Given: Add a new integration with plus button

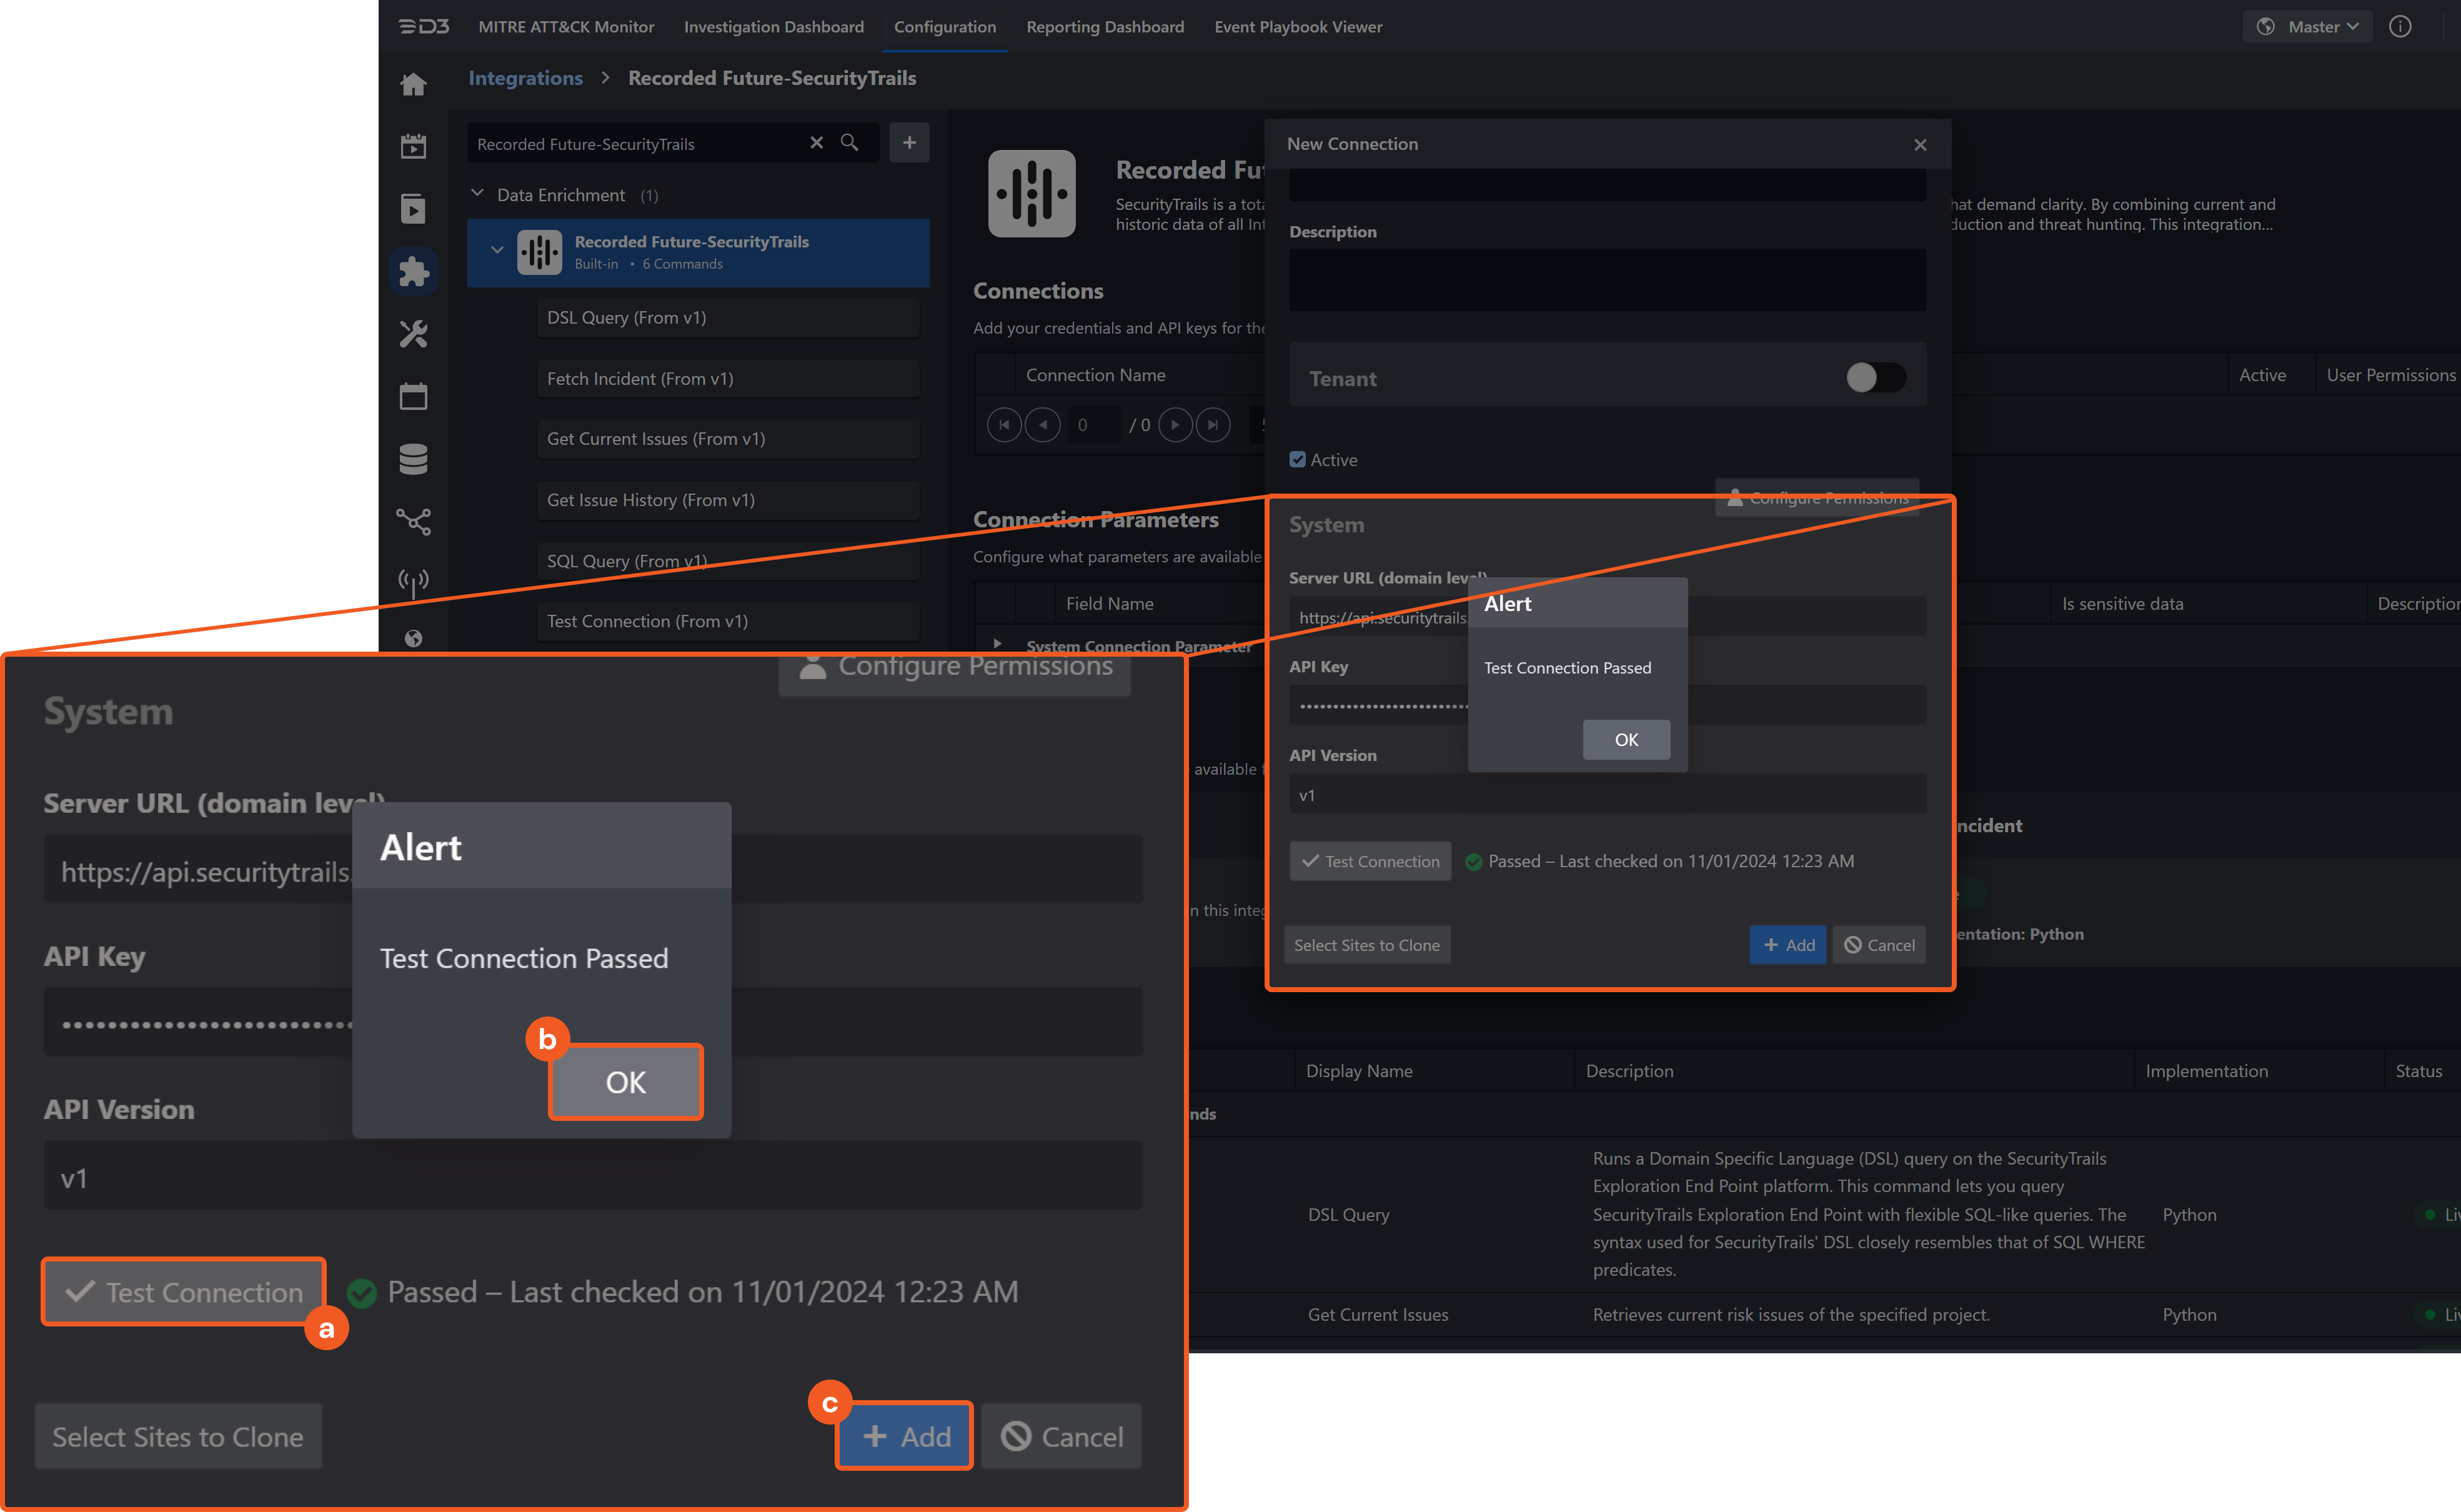Looking at the screenshot, I should pyautogui.click(x=909, y=143).
